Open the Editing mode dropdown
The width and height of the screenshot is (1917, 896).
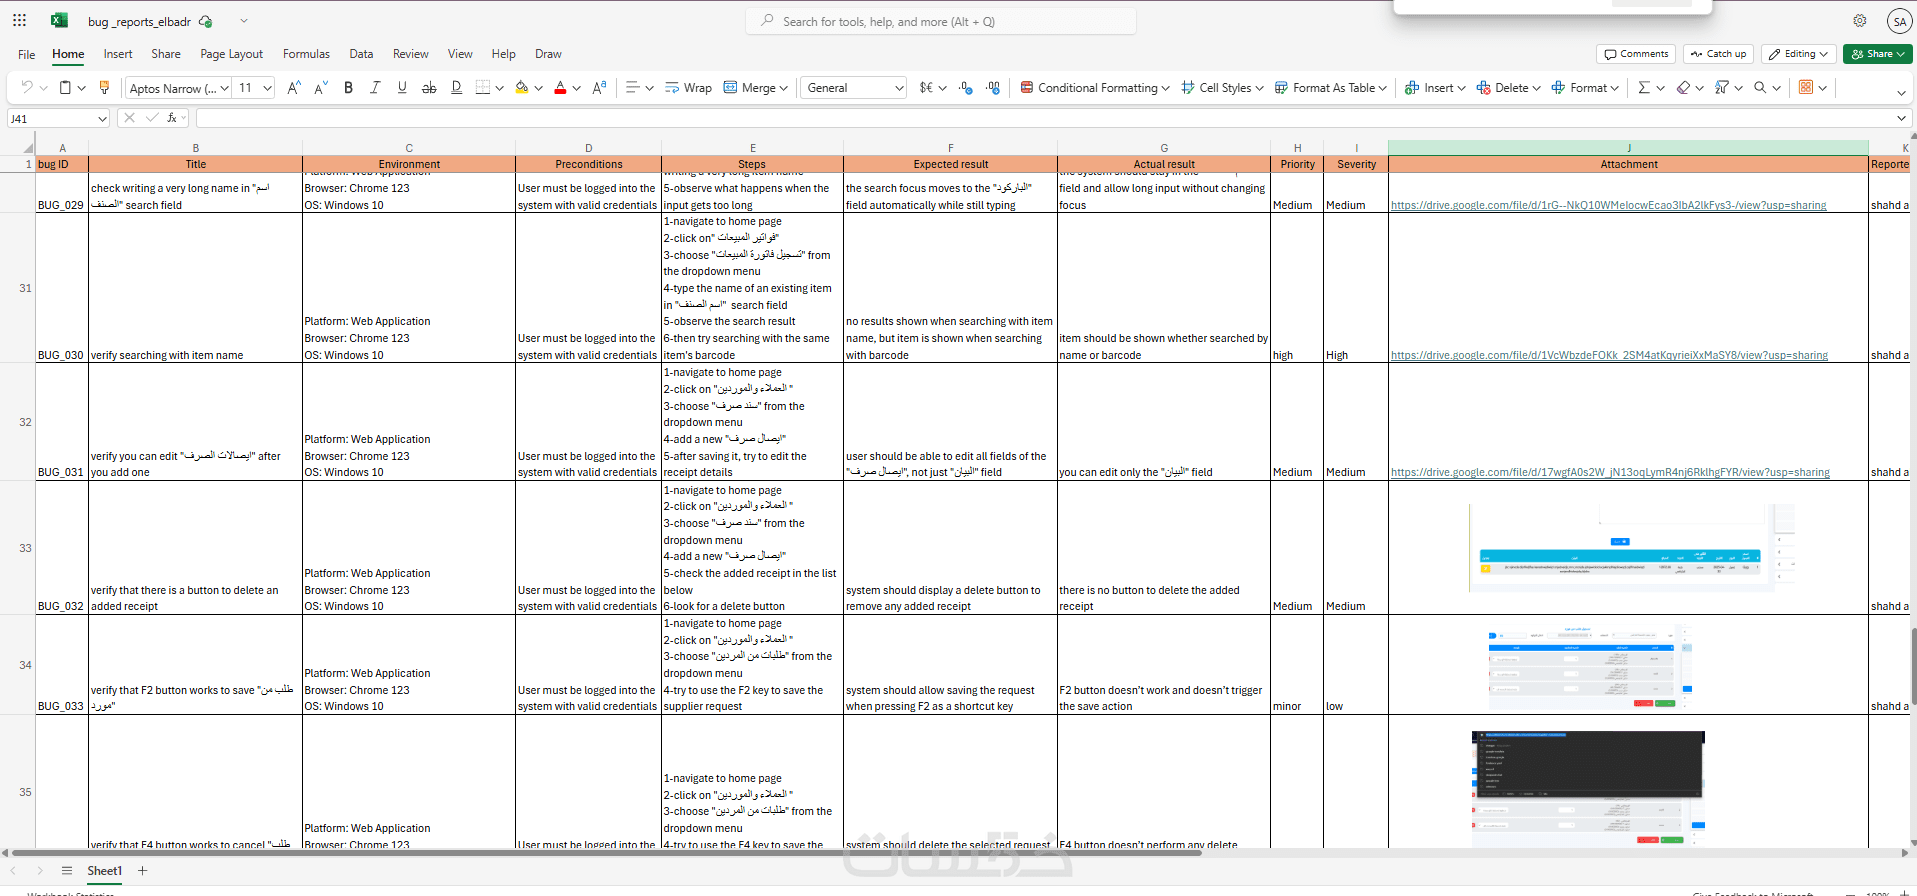(1799, 54)
